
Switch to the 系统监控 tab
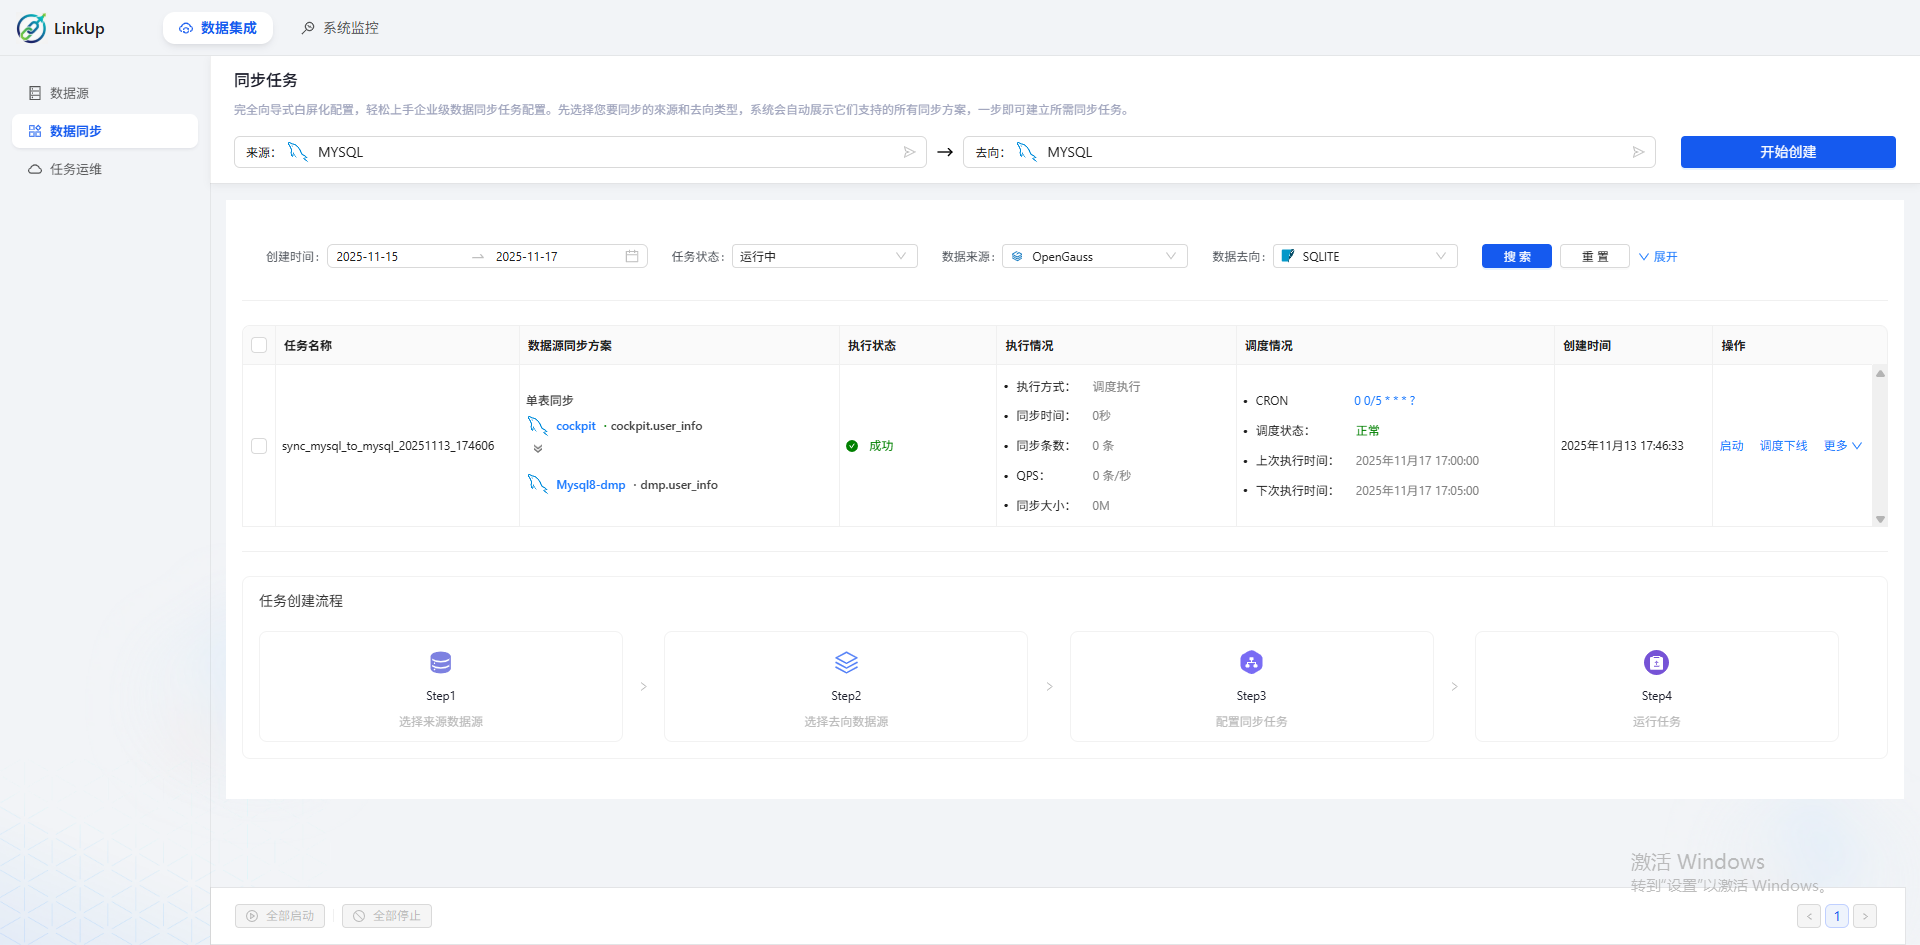point(339,28)
